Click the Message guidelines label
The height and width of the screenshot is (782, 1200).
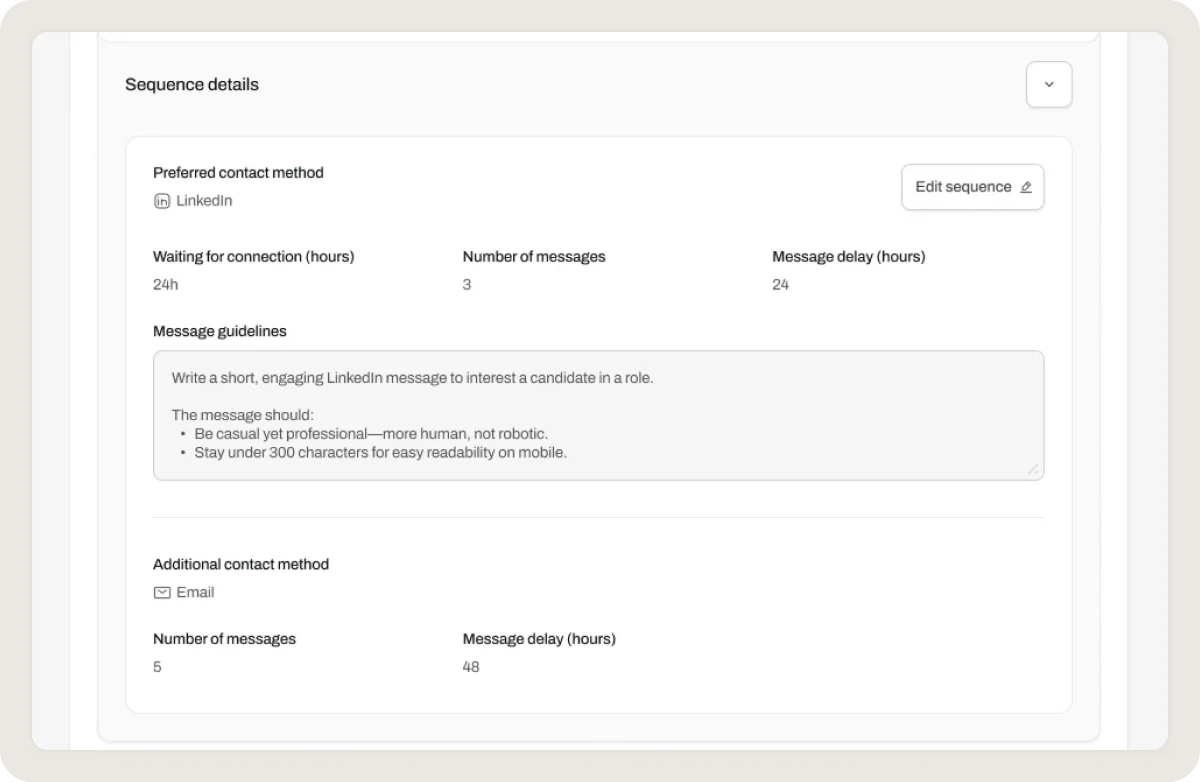[x=220, y=331]
